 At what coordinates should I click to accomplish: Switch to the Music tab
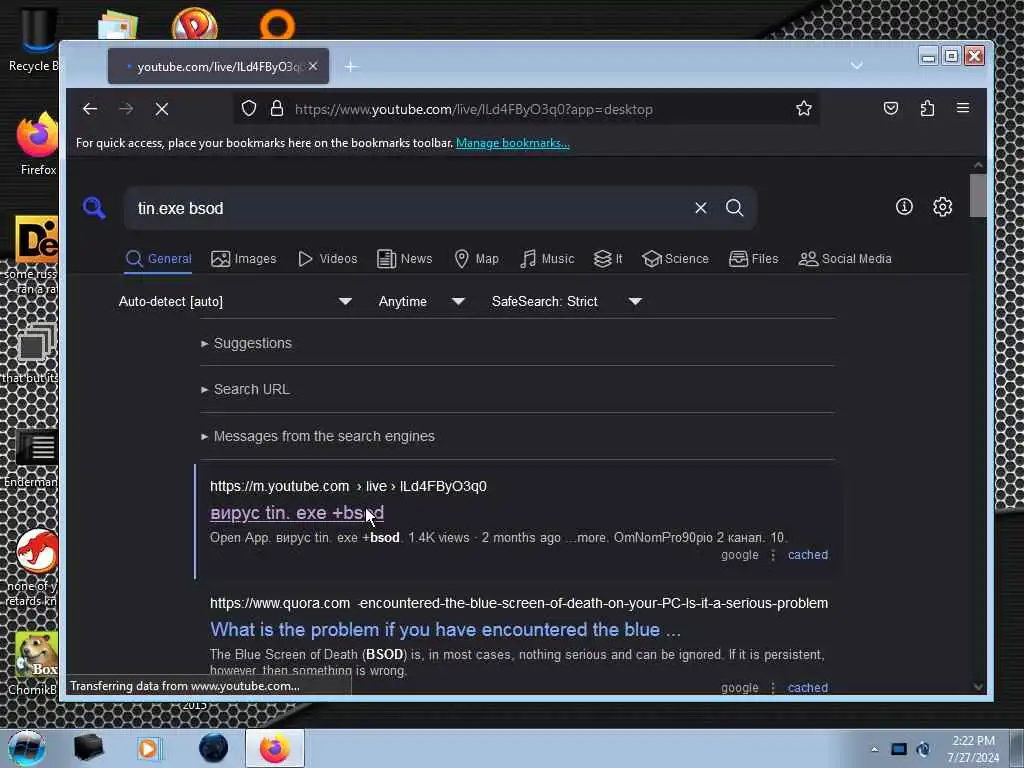click(x=547, y=259)
